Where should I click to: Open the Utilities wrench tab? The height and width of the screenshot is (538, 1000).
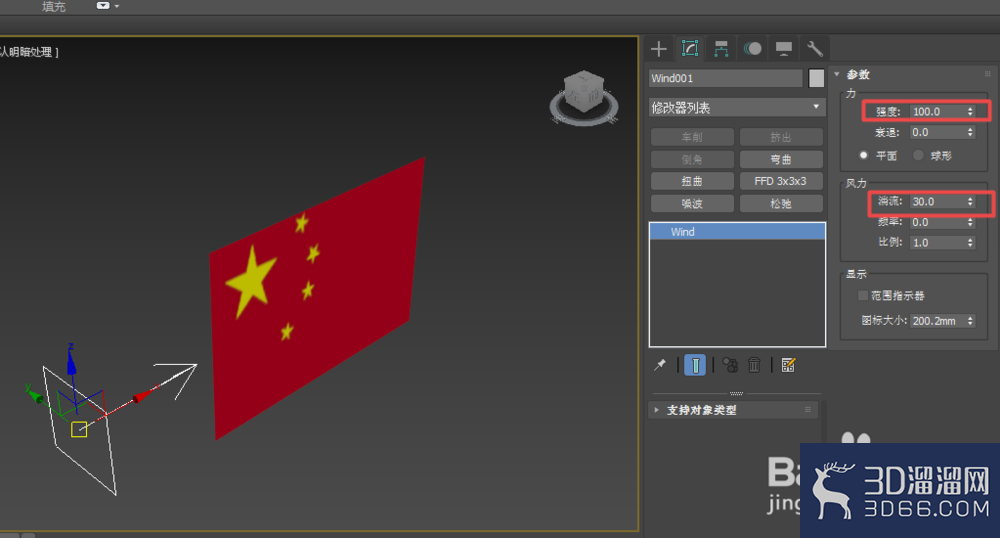814,49
